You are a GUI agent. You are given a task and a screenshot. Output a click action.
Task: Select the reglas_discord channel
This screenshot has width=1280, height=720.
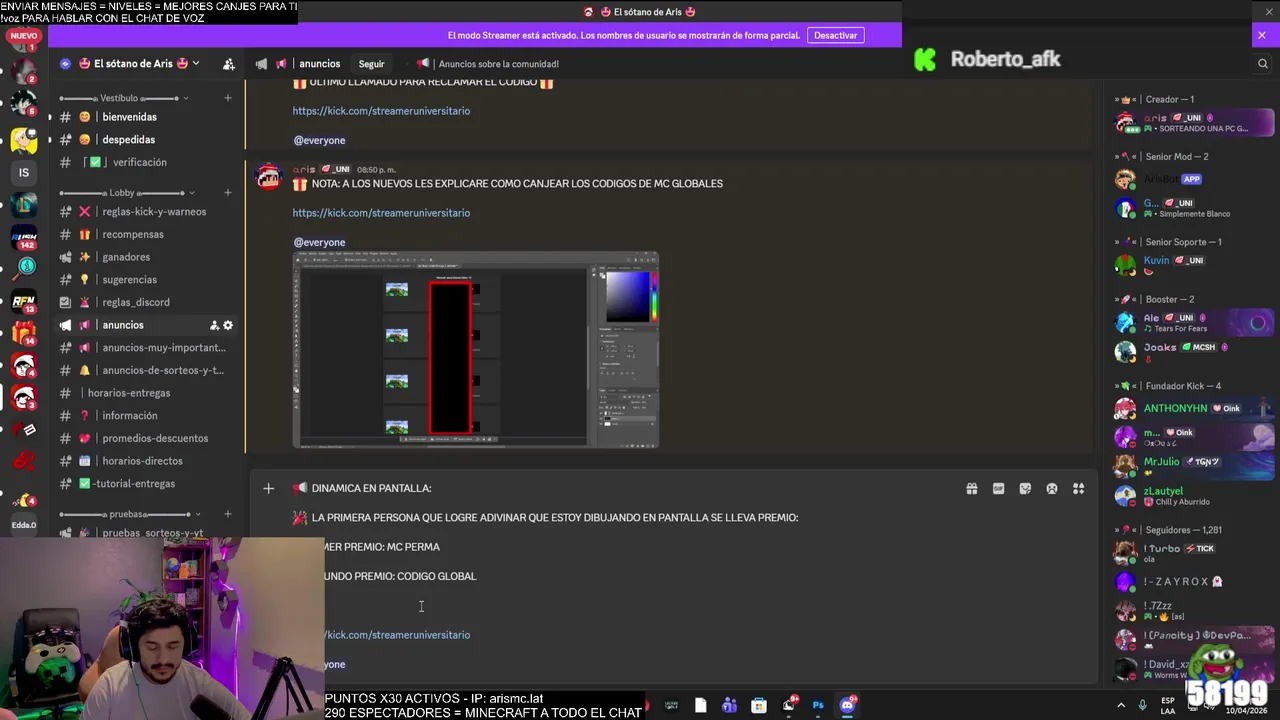(146, 302)
